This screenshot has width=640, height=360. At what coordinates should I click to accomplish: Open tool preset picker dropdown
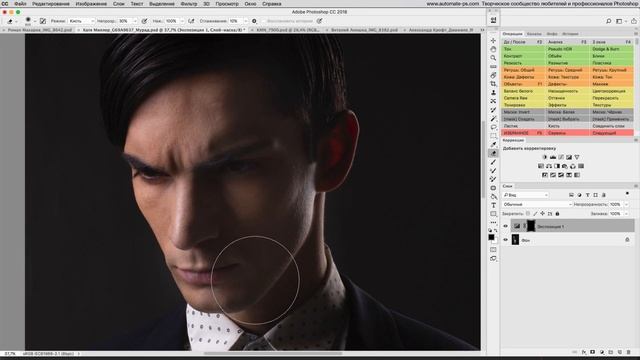pos(16,21)
